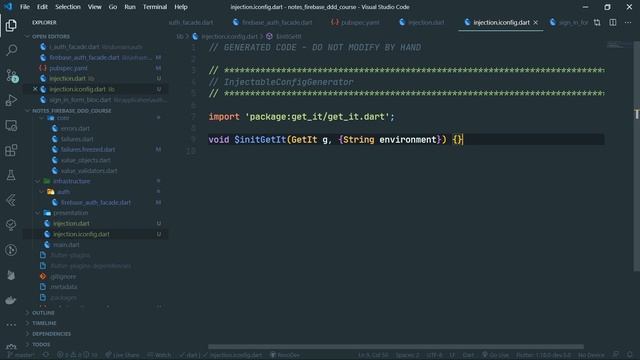Click the master branch status bar item
This screenshot has height=360, width=640.
21,355
